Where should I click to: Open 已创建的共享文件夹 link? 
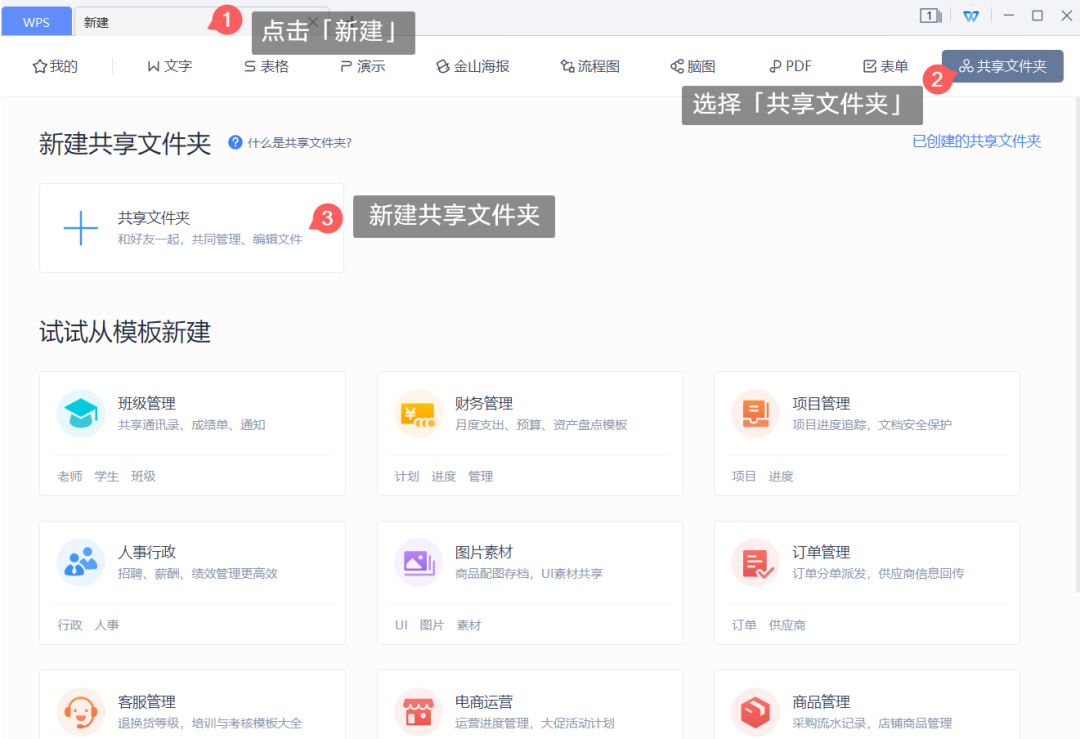977,141
